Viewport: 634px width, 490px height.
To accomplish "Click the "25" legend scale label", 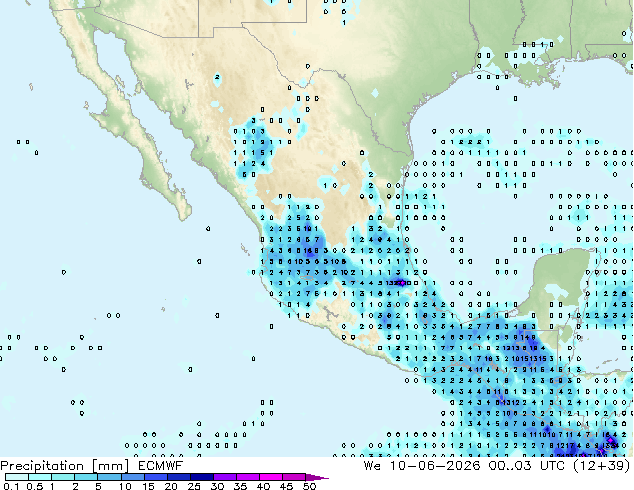I will click(194, 486).
